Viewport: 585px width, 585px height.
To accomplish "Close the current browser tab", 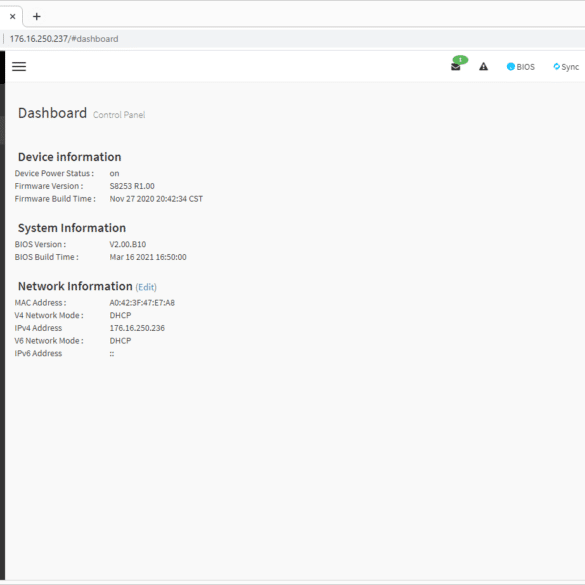I will pos(12,16).
